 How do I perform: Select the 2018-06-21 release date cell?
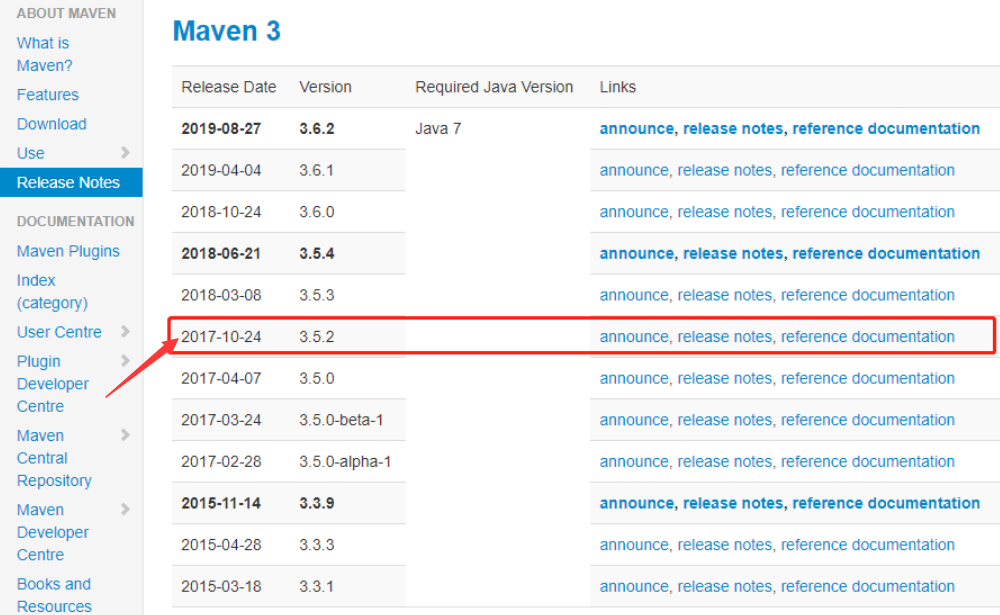tap(221, 253)
